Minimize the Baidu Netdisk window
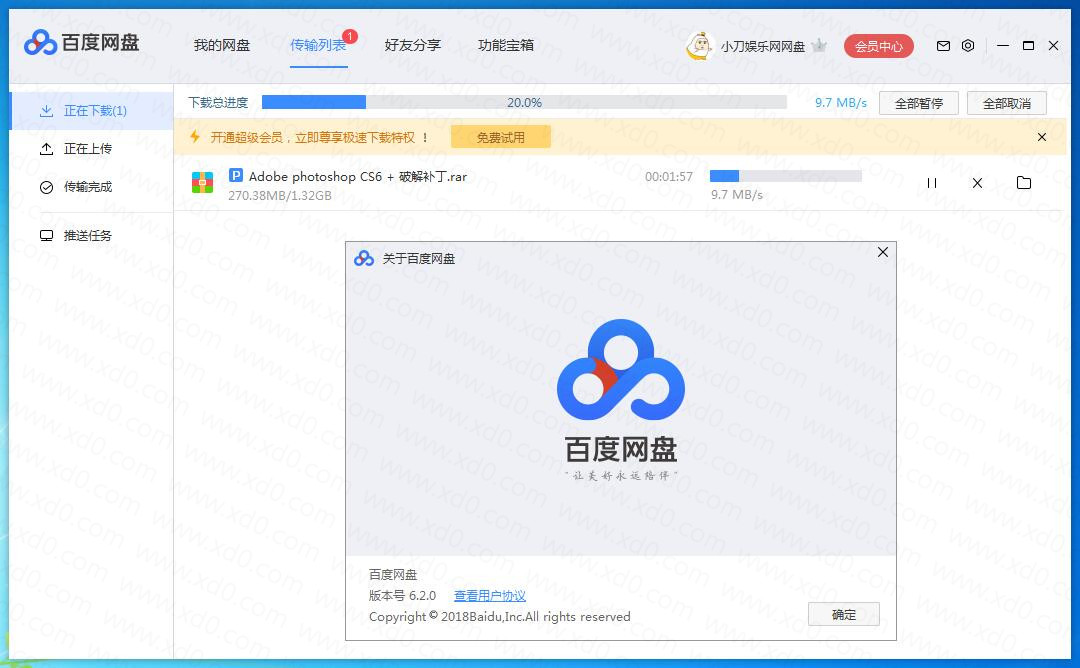This screenshot has width=1080, height=668. pyautogui.click(x=1003, y=45)
